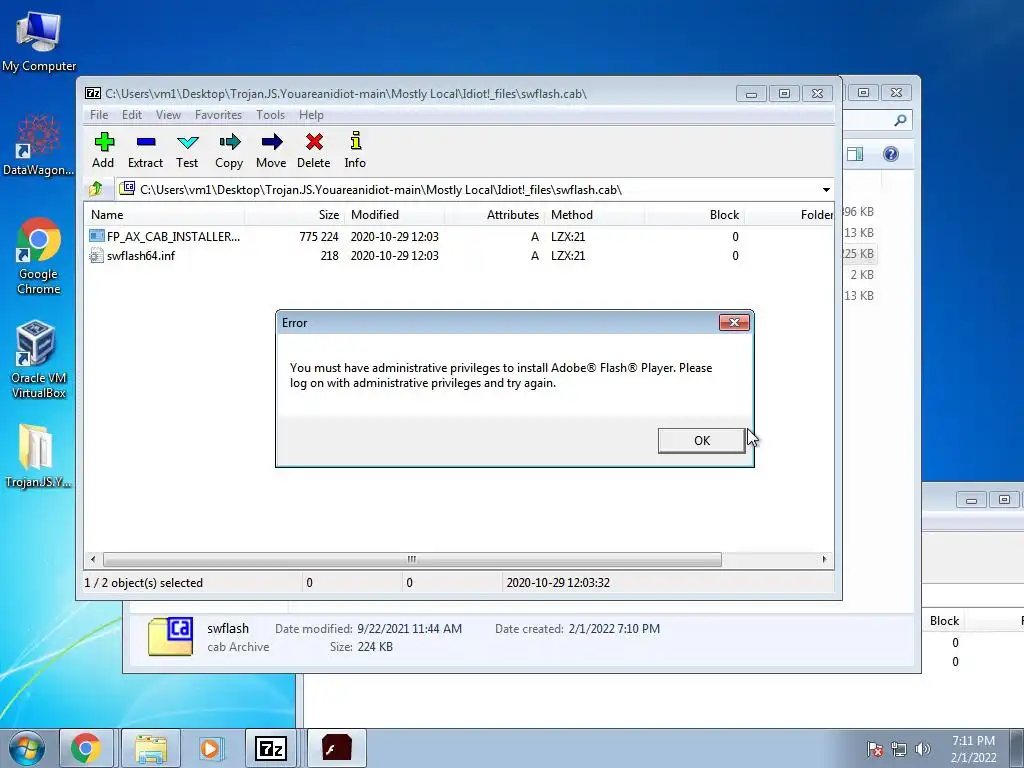The width and height of the screenshot is (1024, 768).
Task: Click the horizontal scrollbar left arrow
Action: coord(93,559)
